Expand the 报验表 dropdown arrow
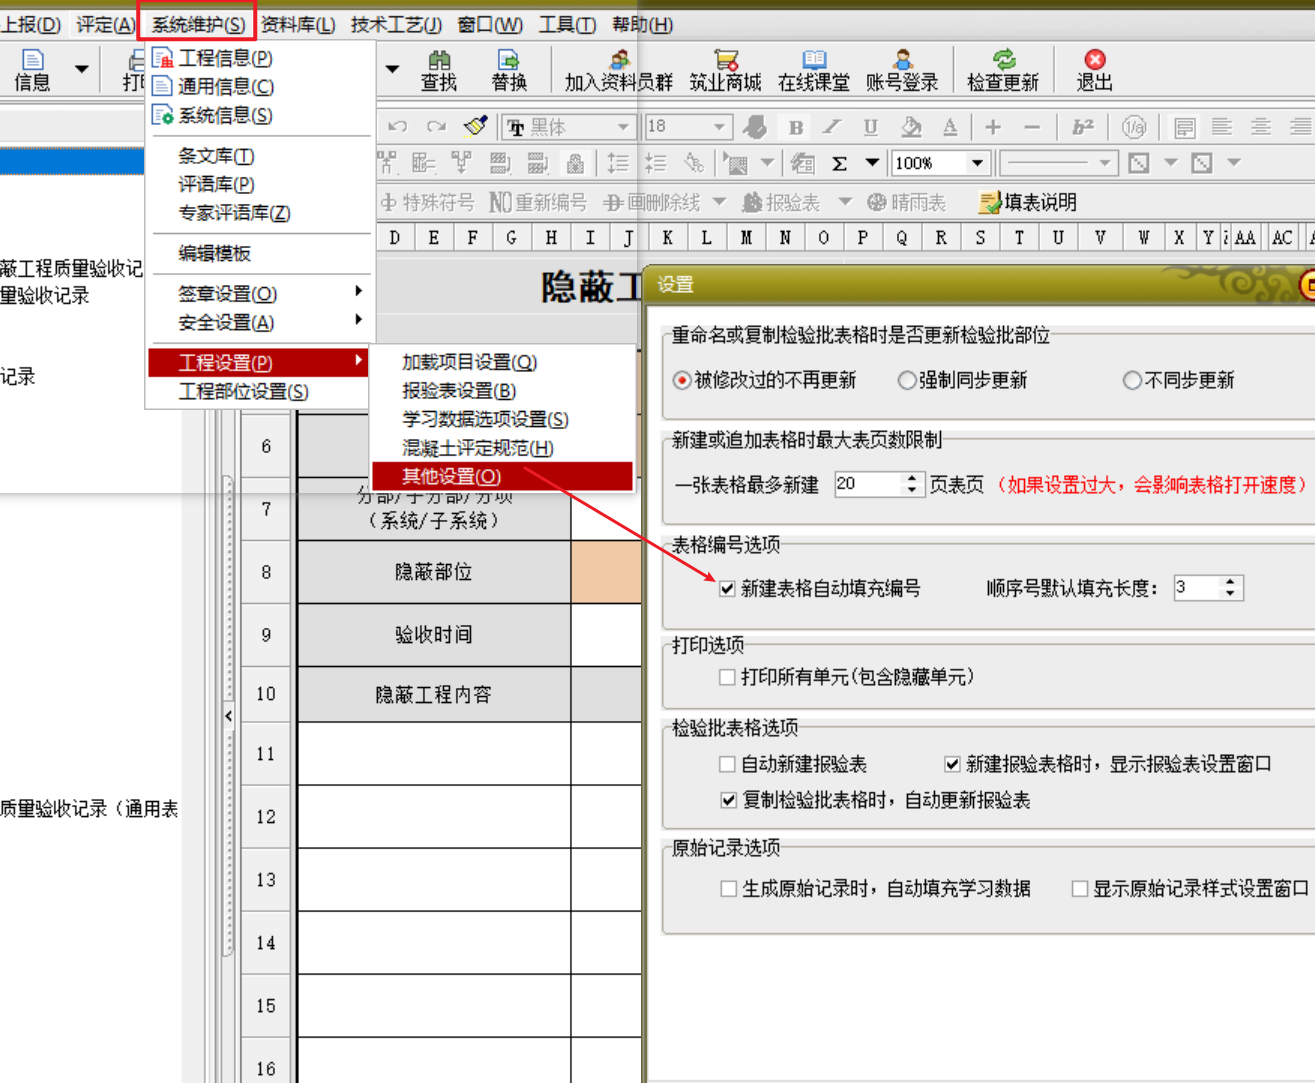This screenshot has width=1315, height=1083. tap(845, 202)
